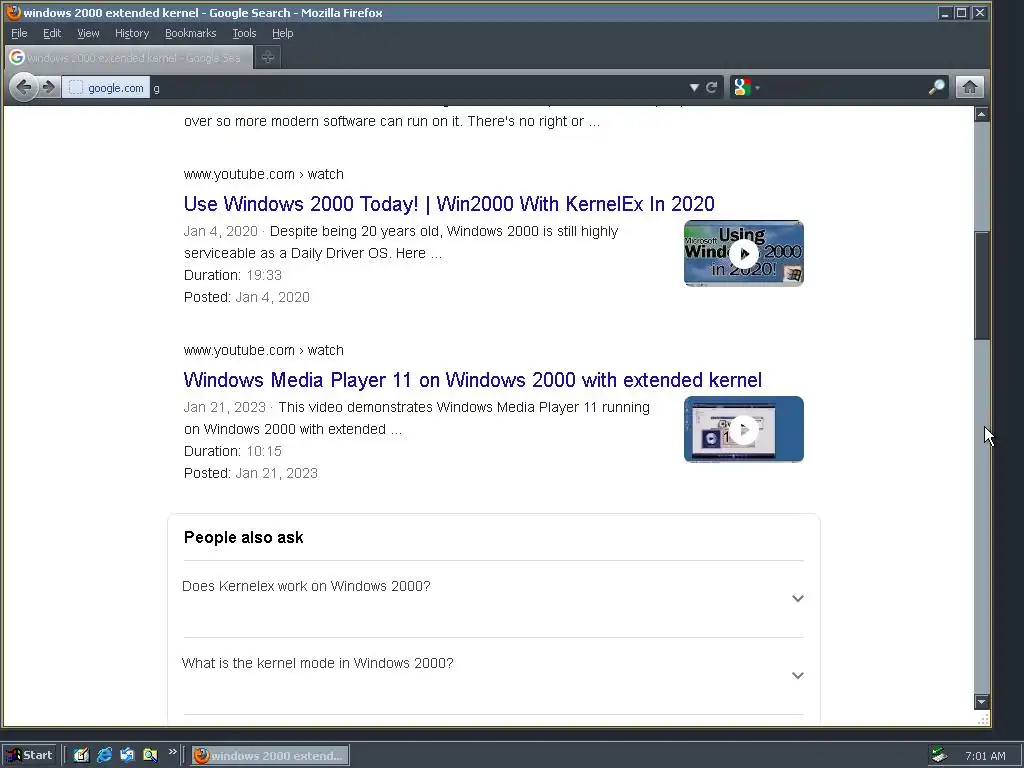Screen dimensions: 1024x768
Task: Click the scrollbar down arrow
Action: pyautogui.click(x=981, y=701)
